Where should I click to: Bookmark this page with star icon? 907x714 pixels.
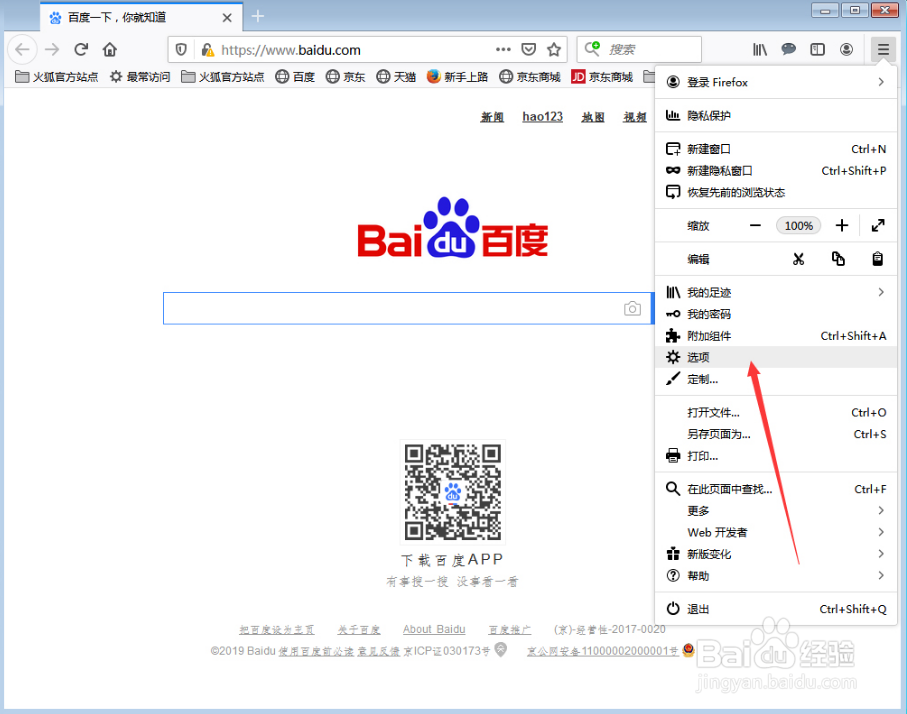(554, 50)
